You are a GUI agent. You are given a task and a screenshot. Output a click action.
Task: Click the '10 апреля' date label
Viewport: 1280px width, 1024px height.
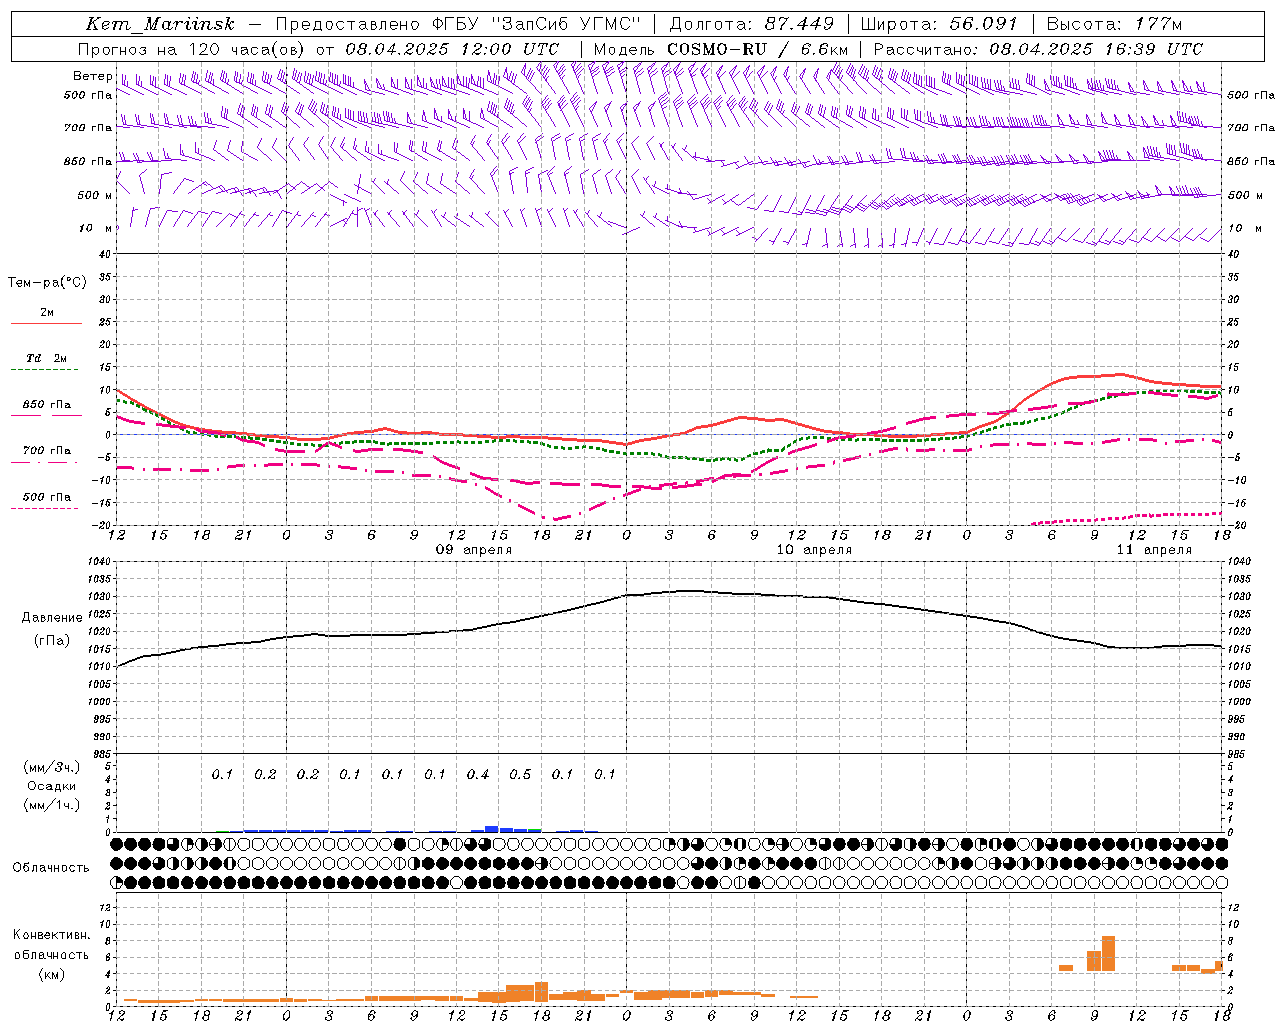point(814,550)
